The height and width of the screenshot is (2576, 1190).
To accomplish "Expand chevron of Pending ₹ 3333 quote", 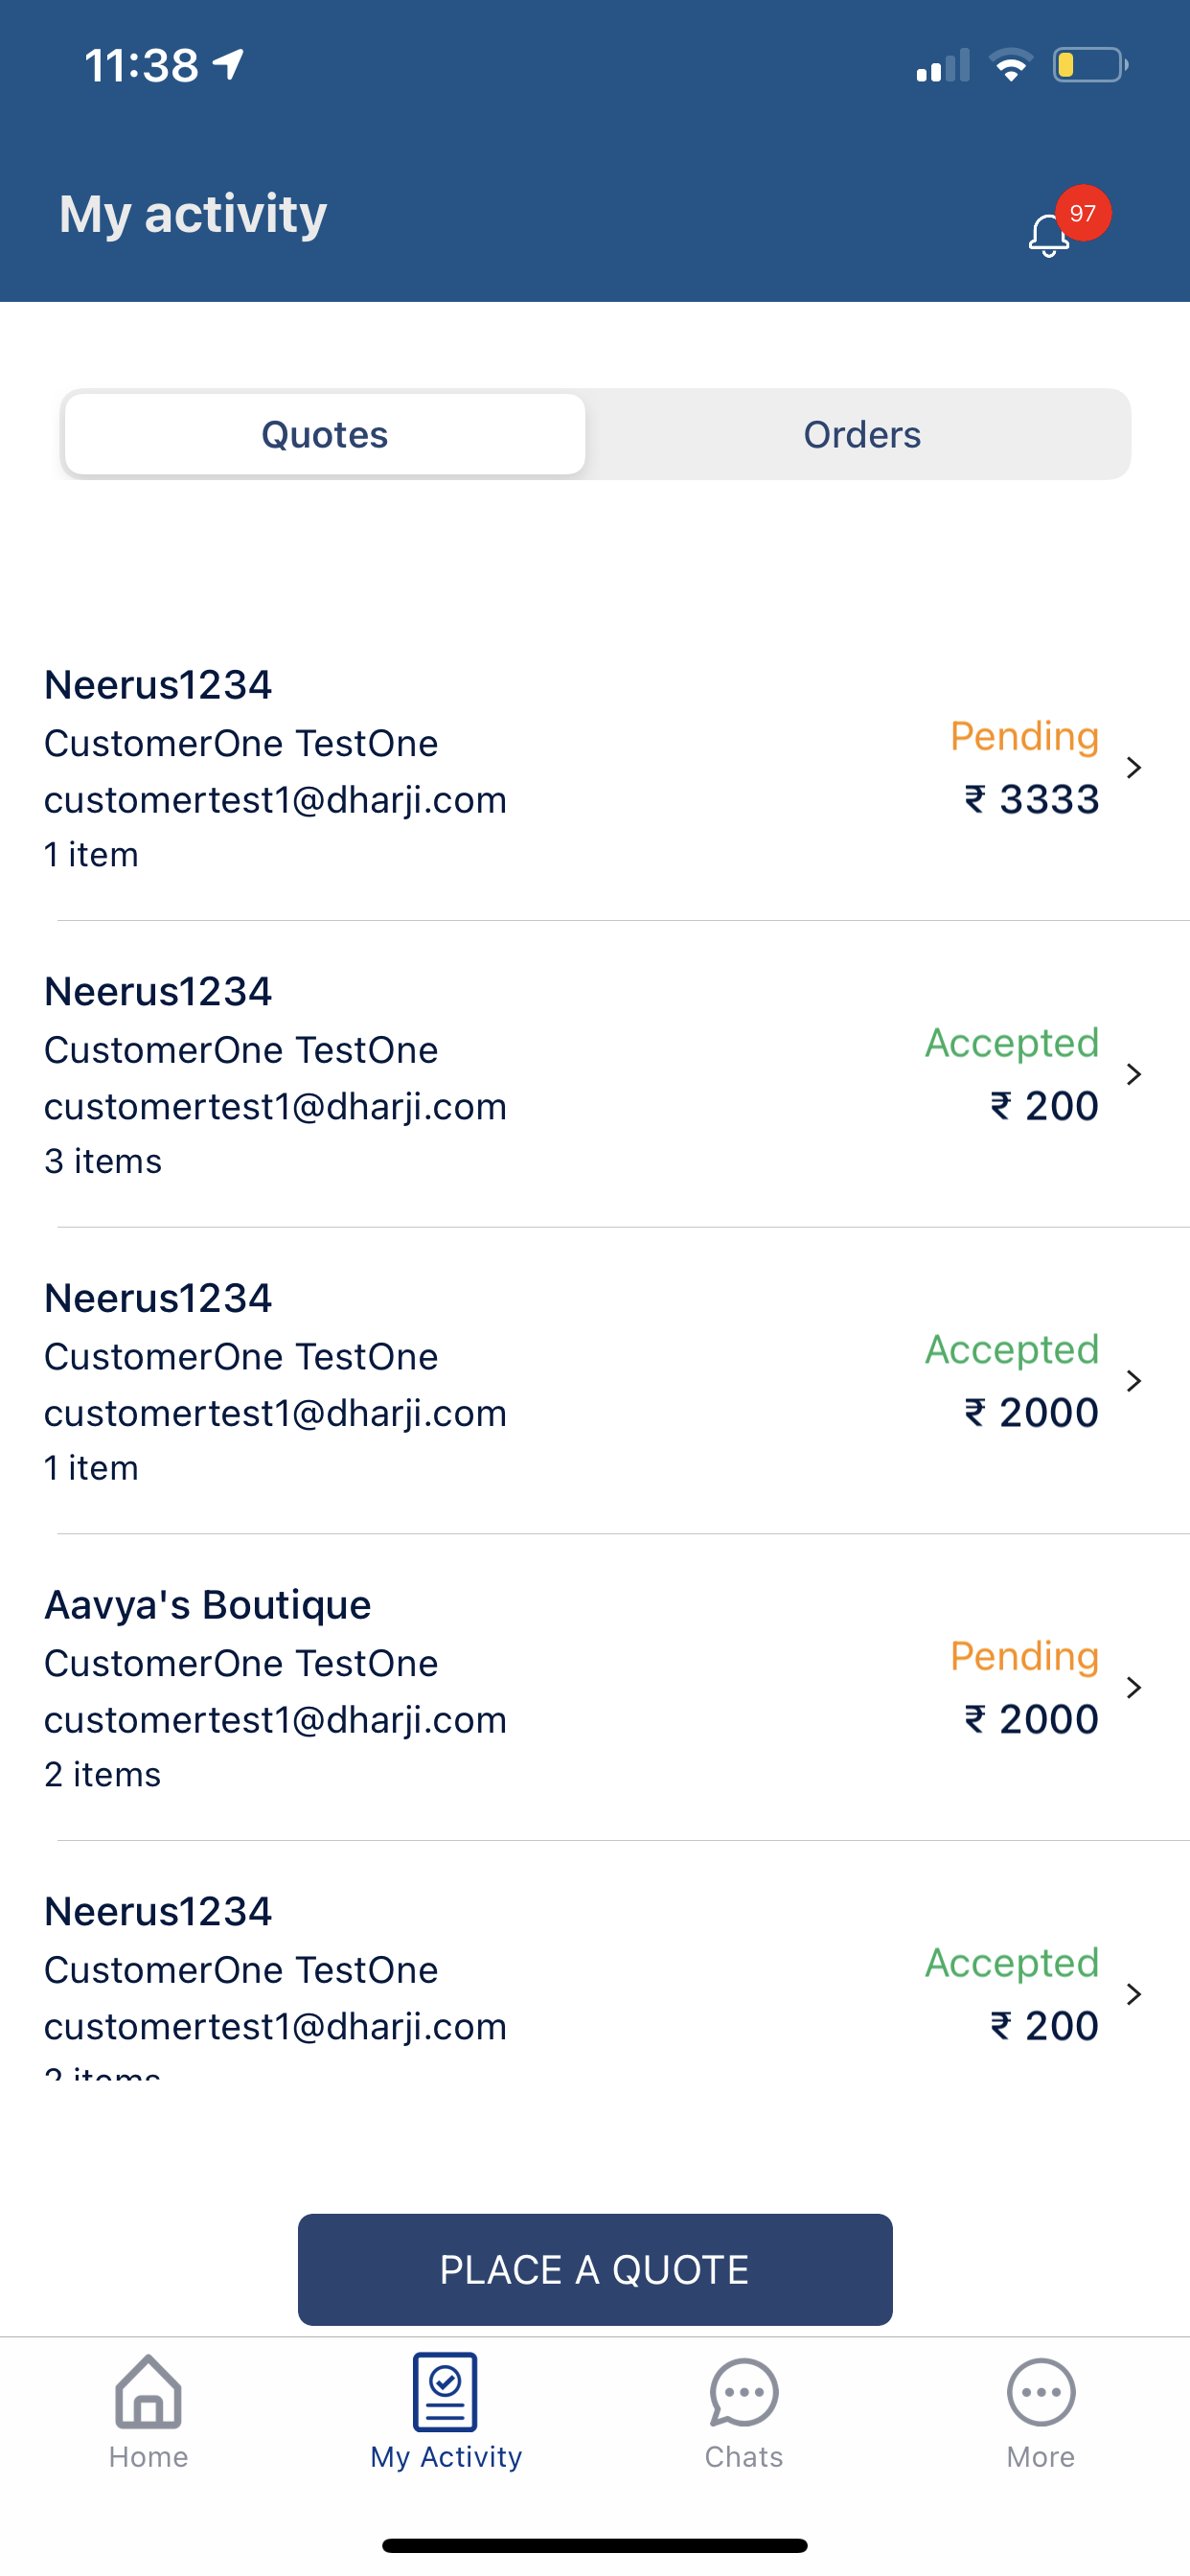I will pos(1133,767).
